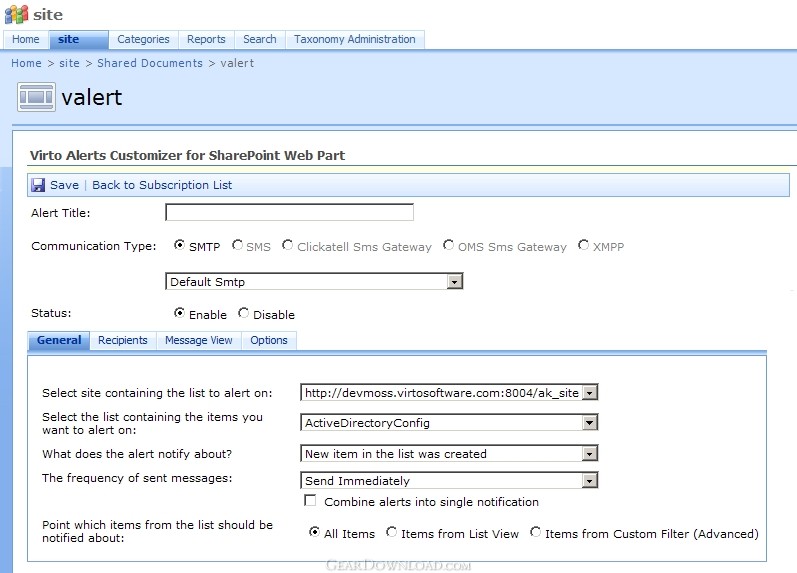Open the Home top navigation tab
This screenshot has width=797, height=573.
coord(26,39)
